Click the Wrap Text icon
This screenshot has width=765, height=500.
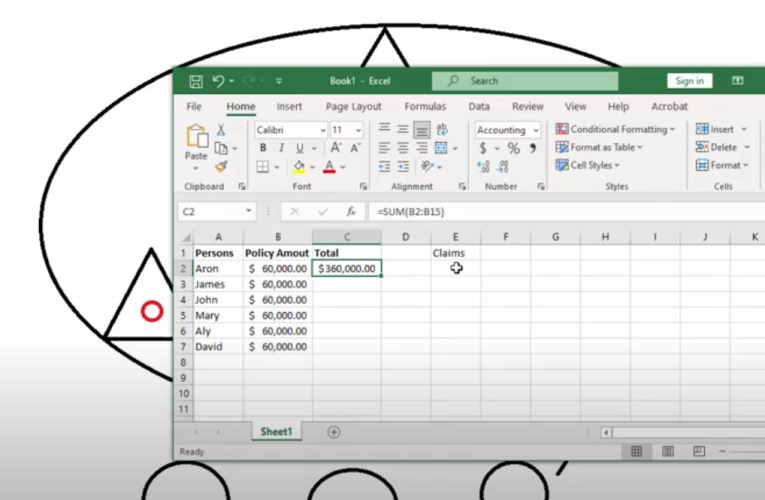442,129
